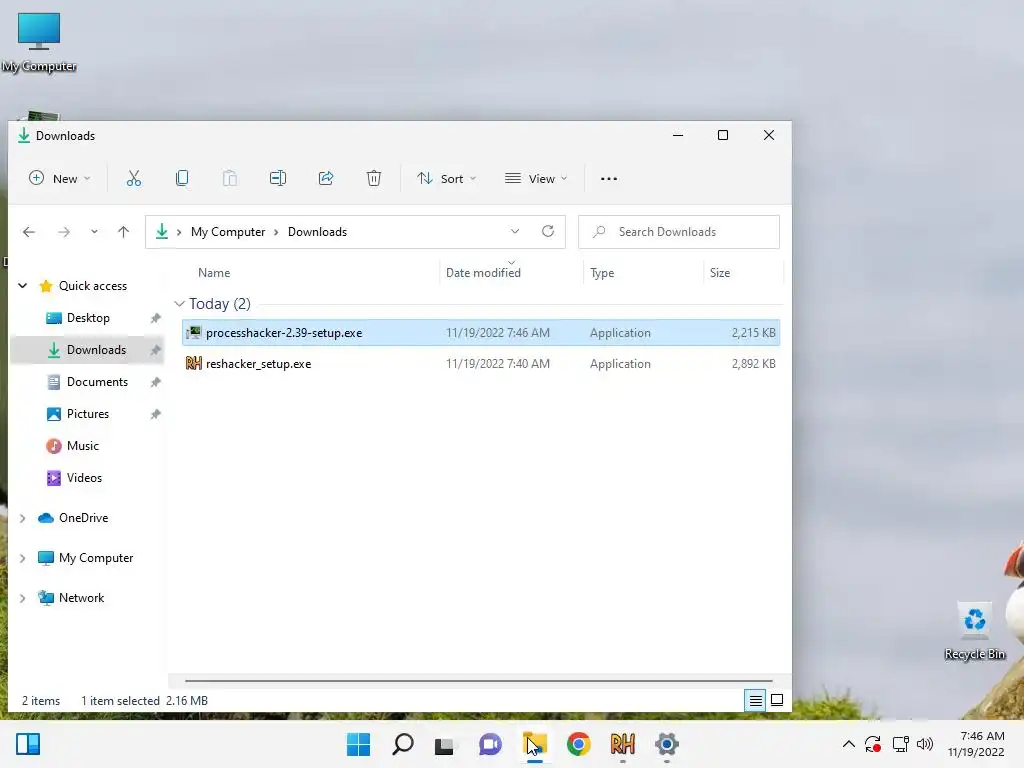This screenshot has height=768, width=1024.
Task: Open the See more ellipsis menu
Action: [609, 178]
